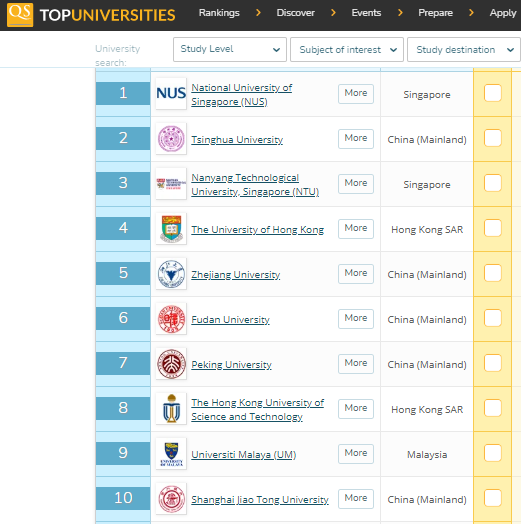Tick the checkbox for Shanghai Jiao Tong University
Viewport: 521px width, 524px height.
coord(493,498)
